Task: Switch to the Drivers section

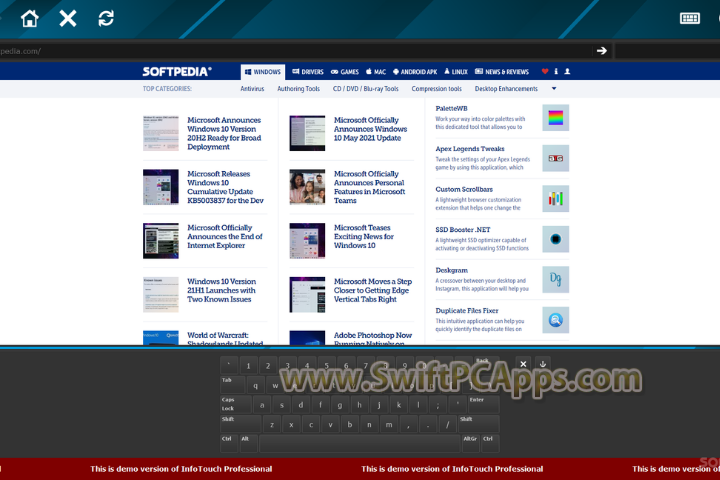Action: pyautogui.click(x=308, y=72)
